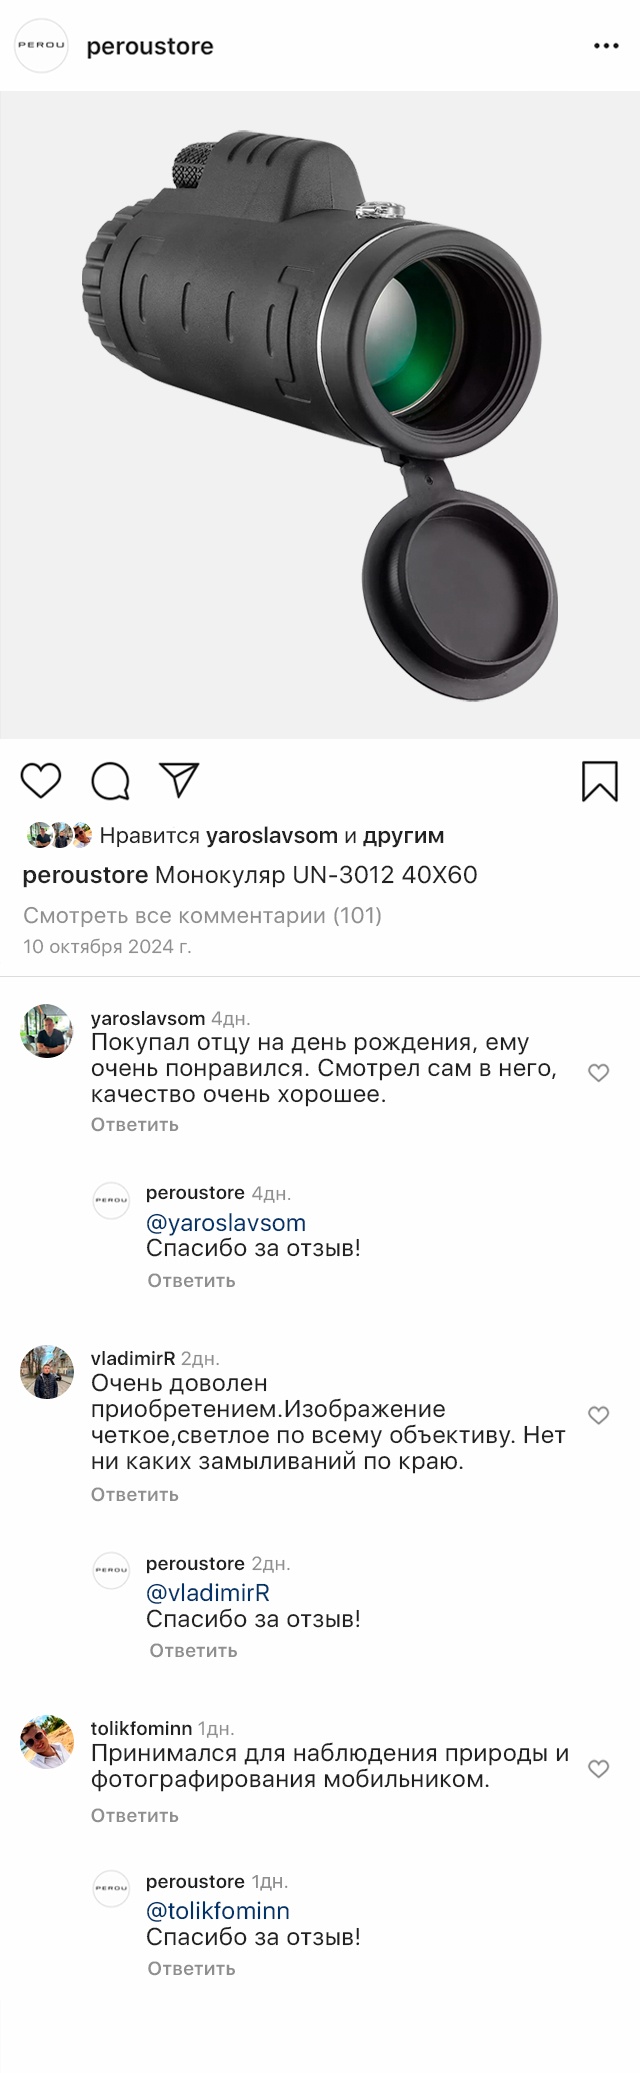Open the three-dot more options menu
Image resolution: width=640 pixels, height=2073 pixels.
pyautogui.click(x=606, y=47)
